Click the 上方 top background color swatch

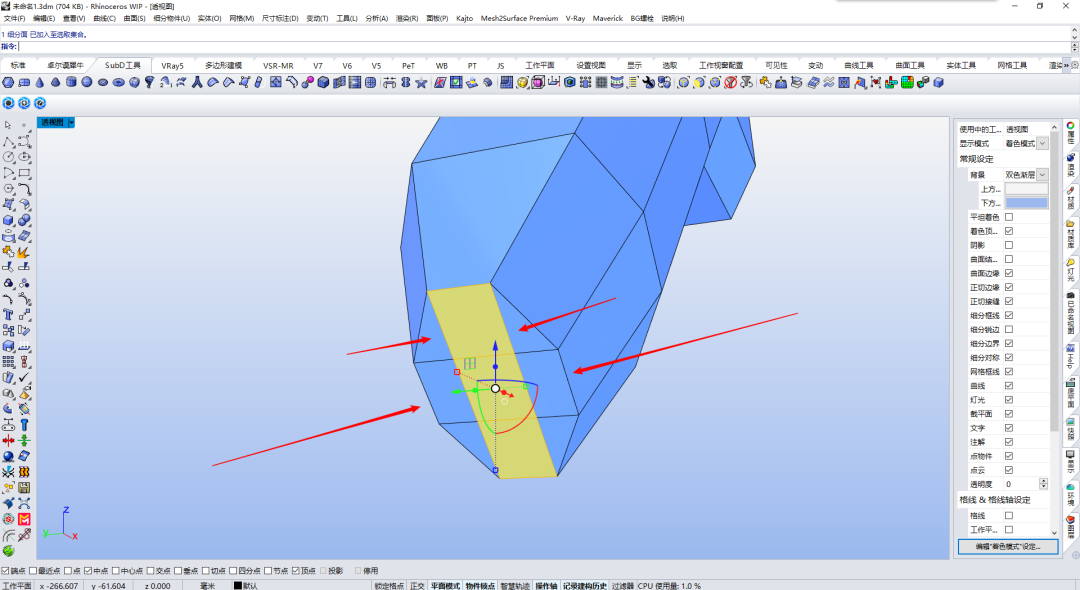coord(1026,189)
